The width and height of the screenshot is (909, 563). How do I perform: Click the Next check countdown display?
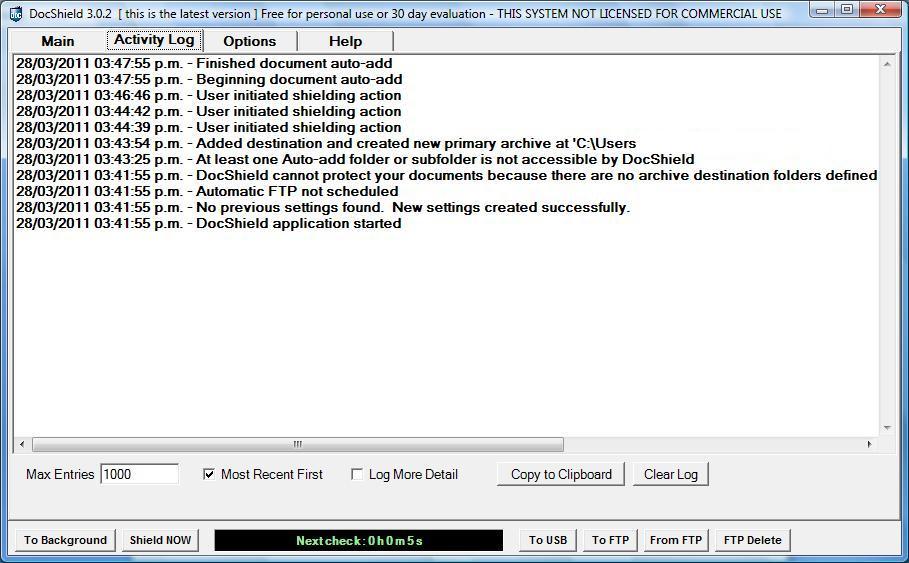[359, 540]
